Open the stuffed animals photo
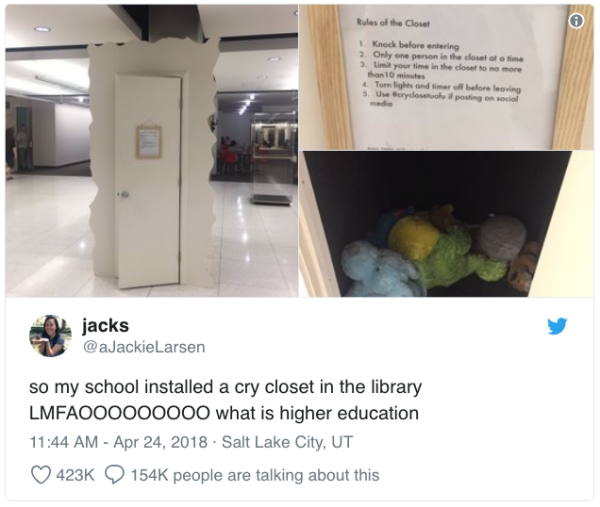The image size is (600, 507). 446,224
